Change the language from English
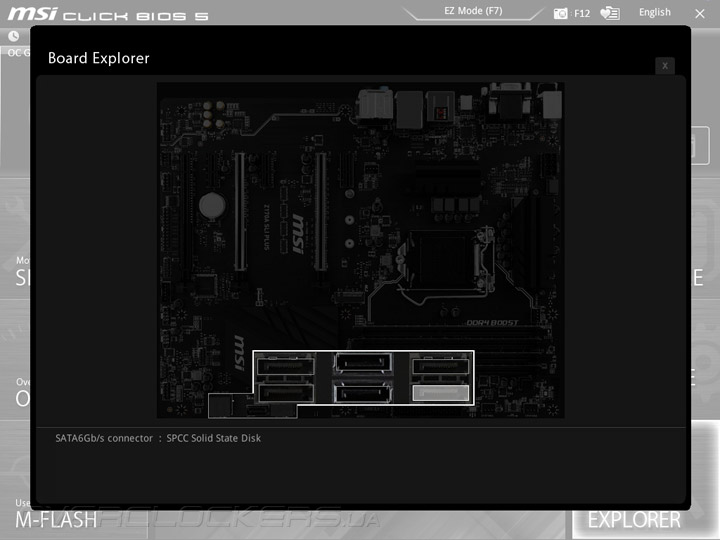The image size is (720, 540). 654,12
